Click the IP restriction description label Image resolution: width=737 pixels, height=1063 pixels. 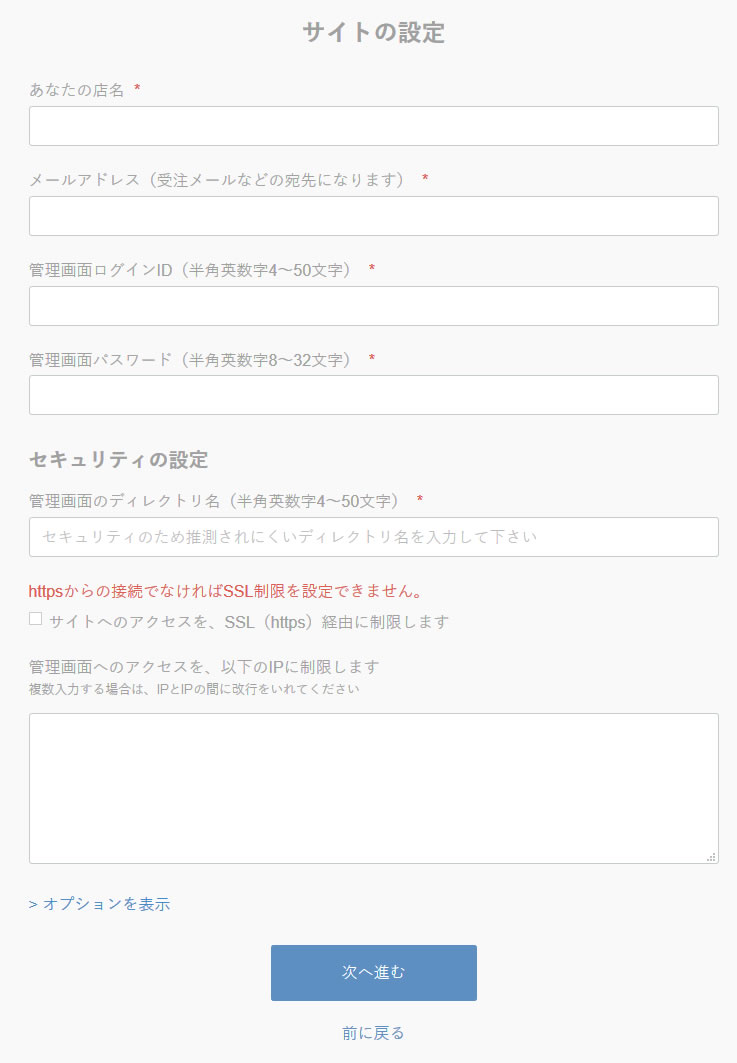[204, 667]
